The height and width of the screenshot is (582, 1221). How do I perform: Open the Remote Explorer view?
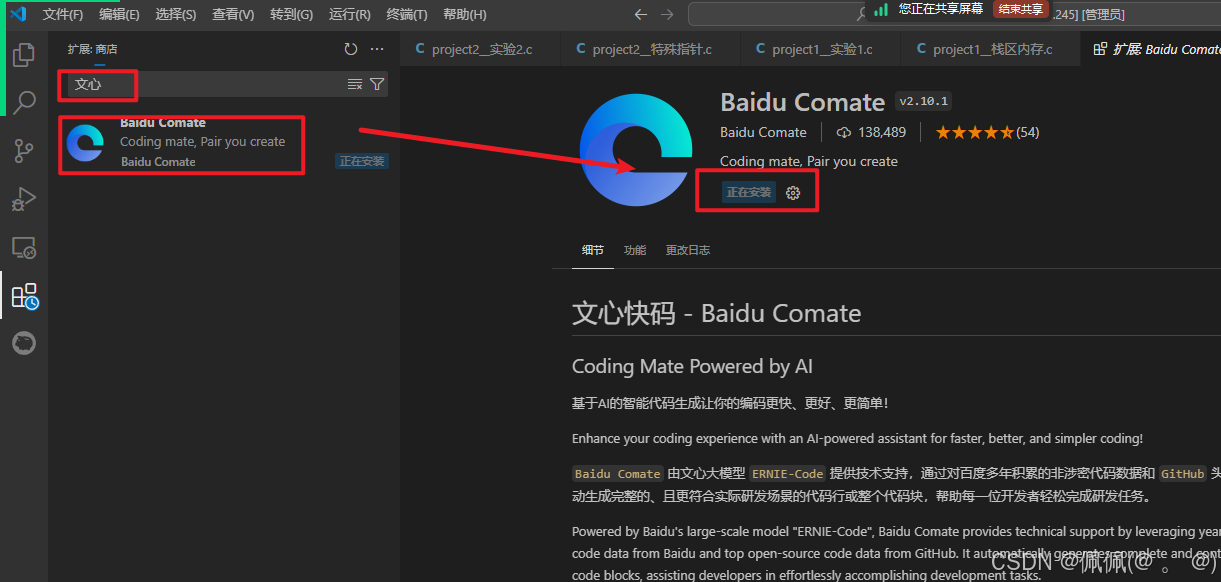[23, 247]
